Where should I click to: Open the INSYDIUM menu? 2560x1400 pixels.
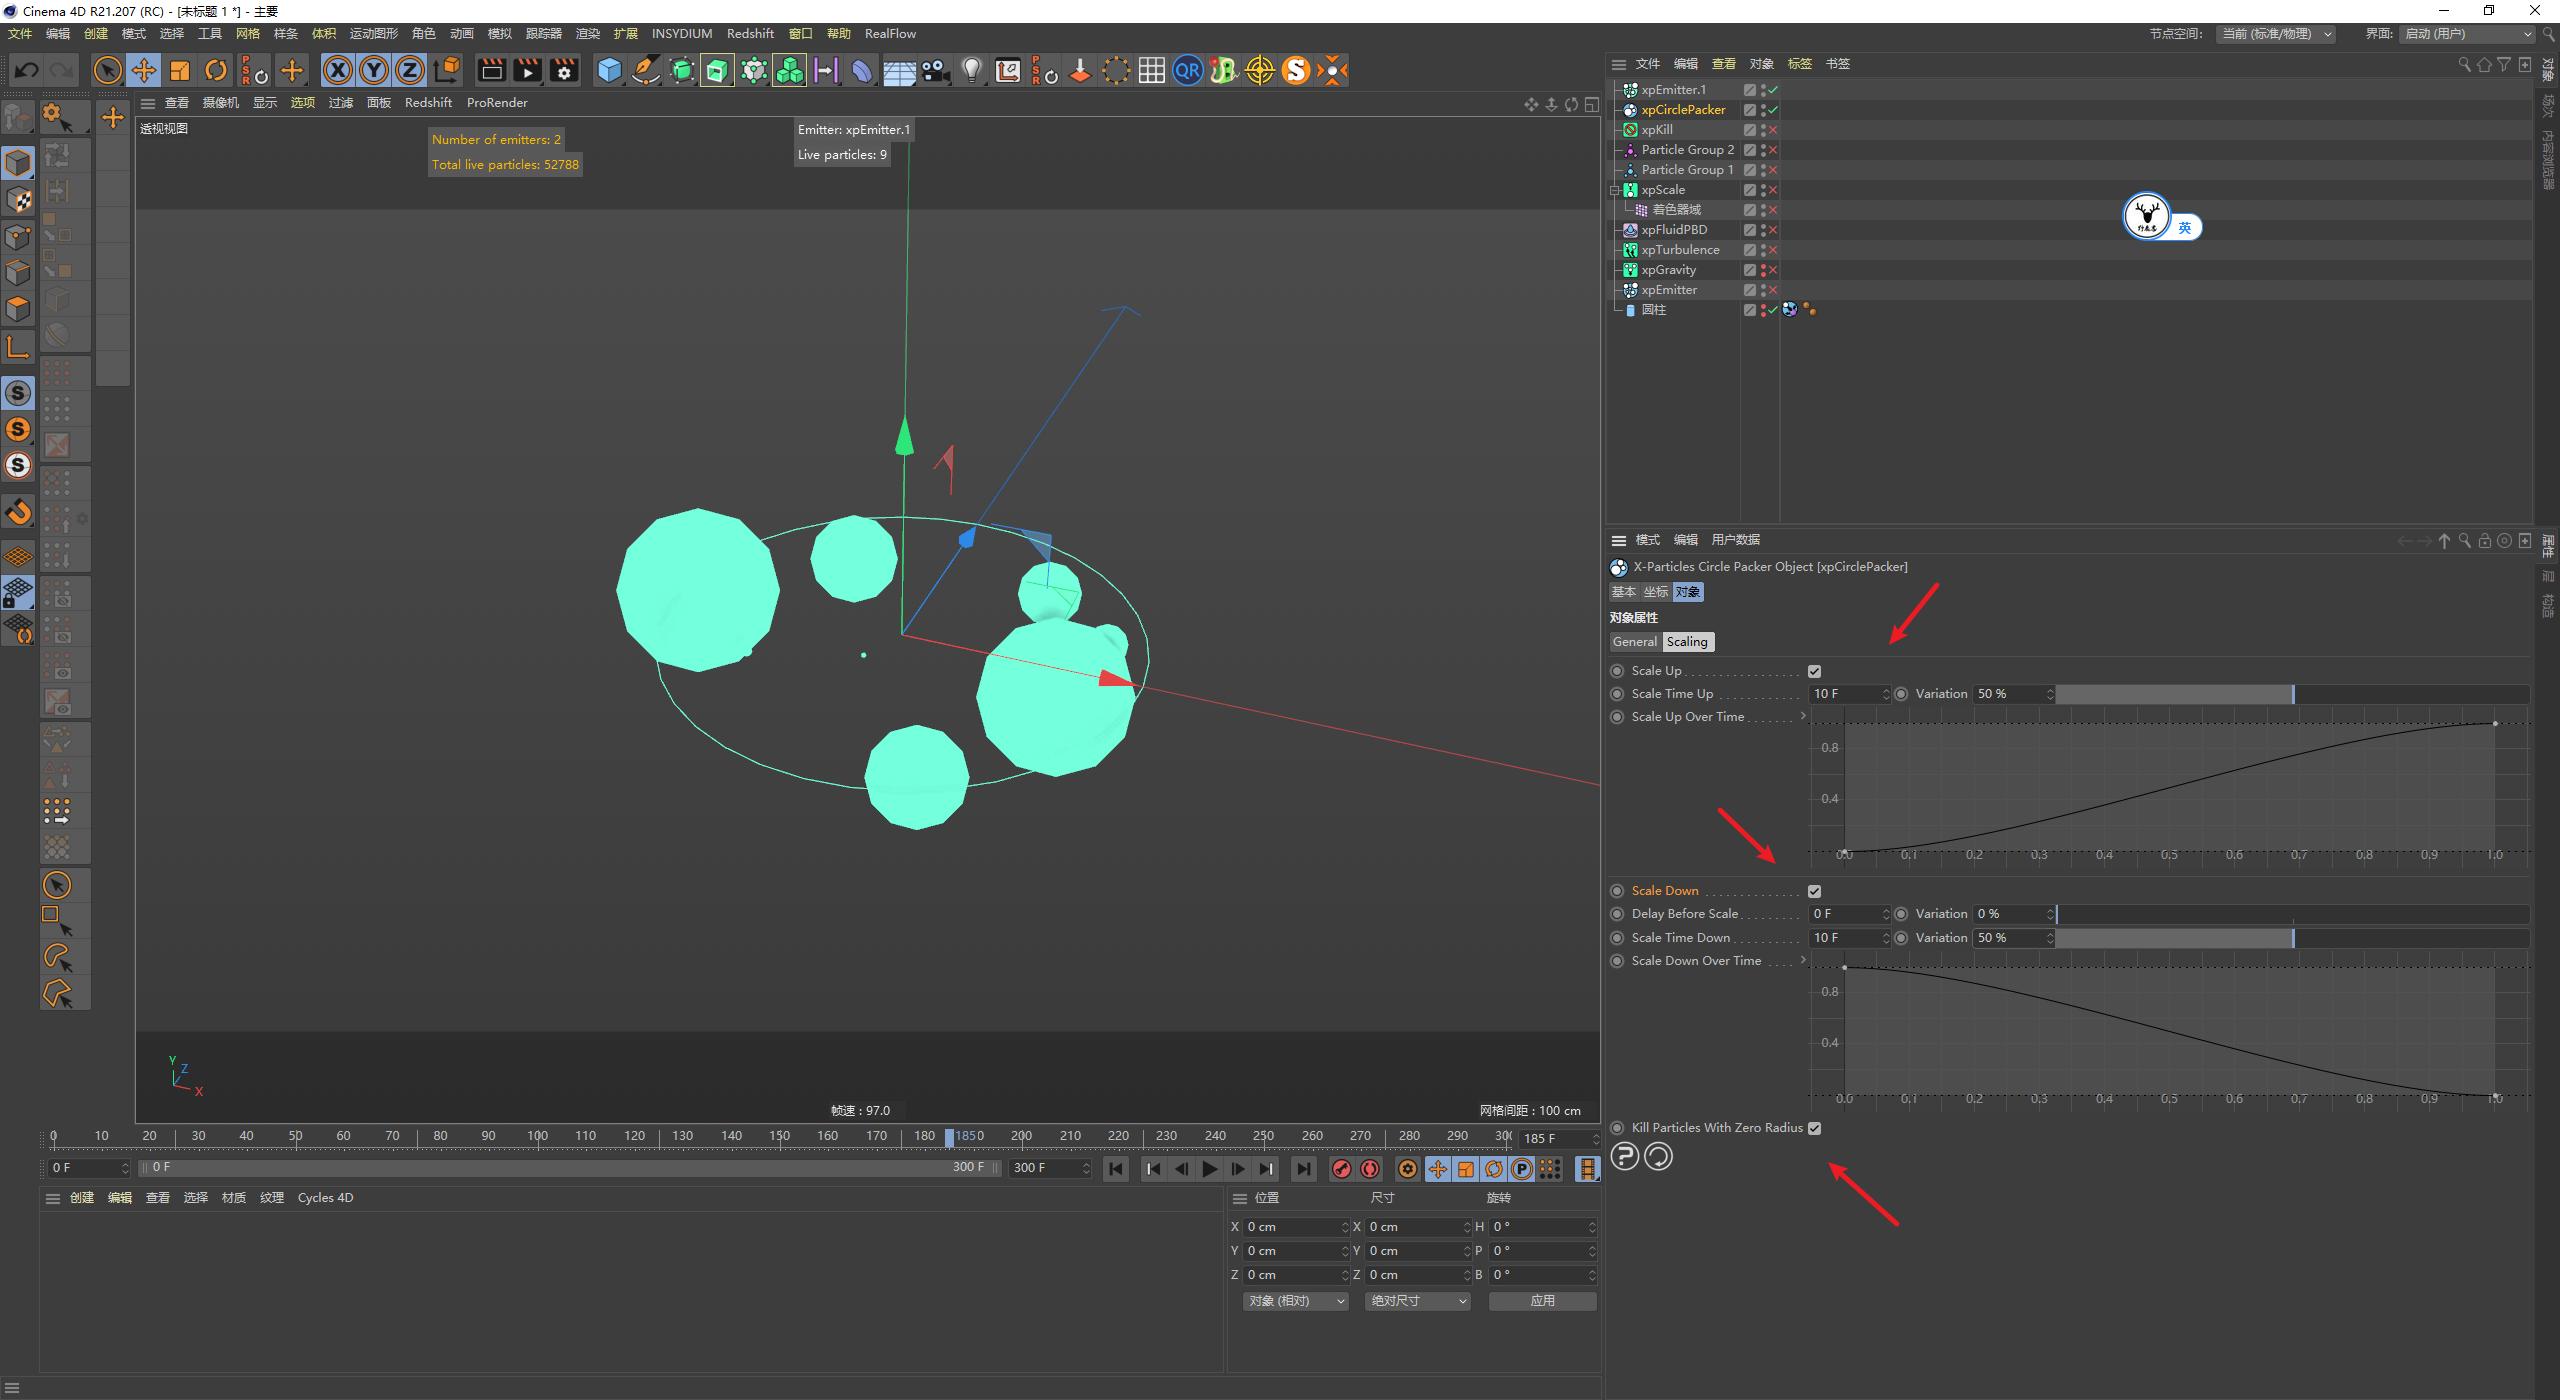[x=681, y=33]
